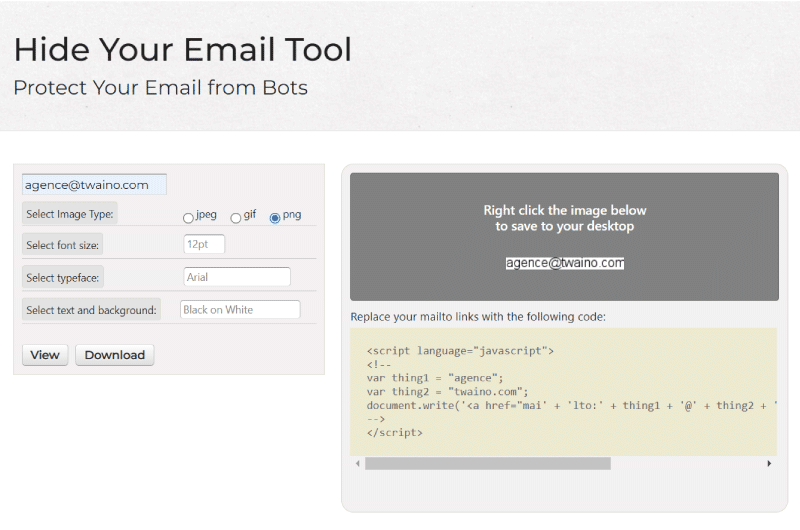Click the '<script language="javascript">' line
Viewport: 800px width, 530px height.
tap(460, 351)
